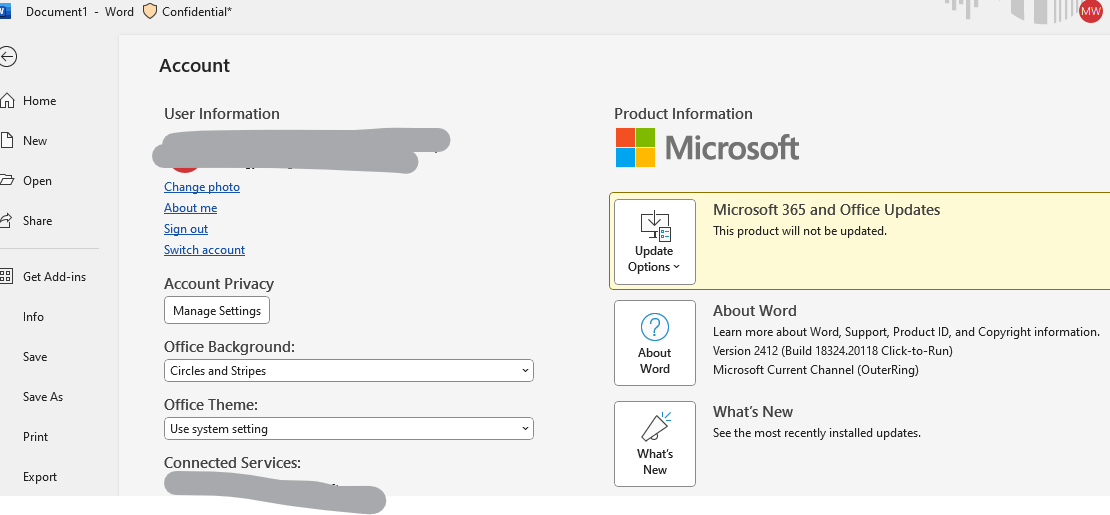Click the Manage Settings button
The height and width of the screenshot is (515, 1110).
pyautogui.click(x=217, y=310)
